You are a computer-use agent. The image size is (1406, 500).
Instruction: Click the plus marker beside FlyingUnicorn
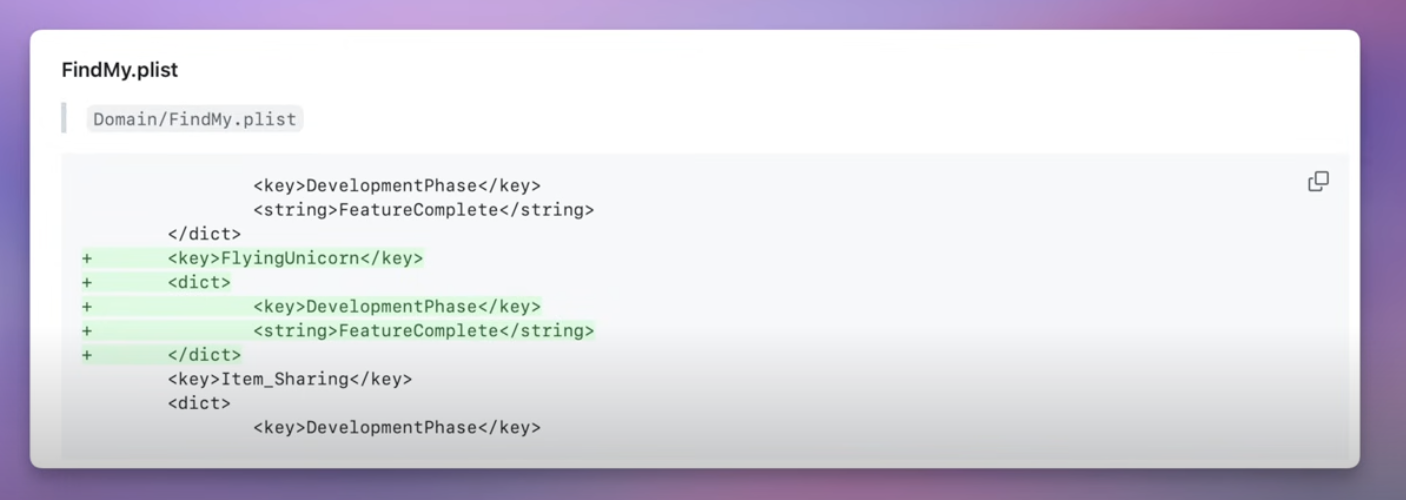pyautogui.click(x=87, y=258)
